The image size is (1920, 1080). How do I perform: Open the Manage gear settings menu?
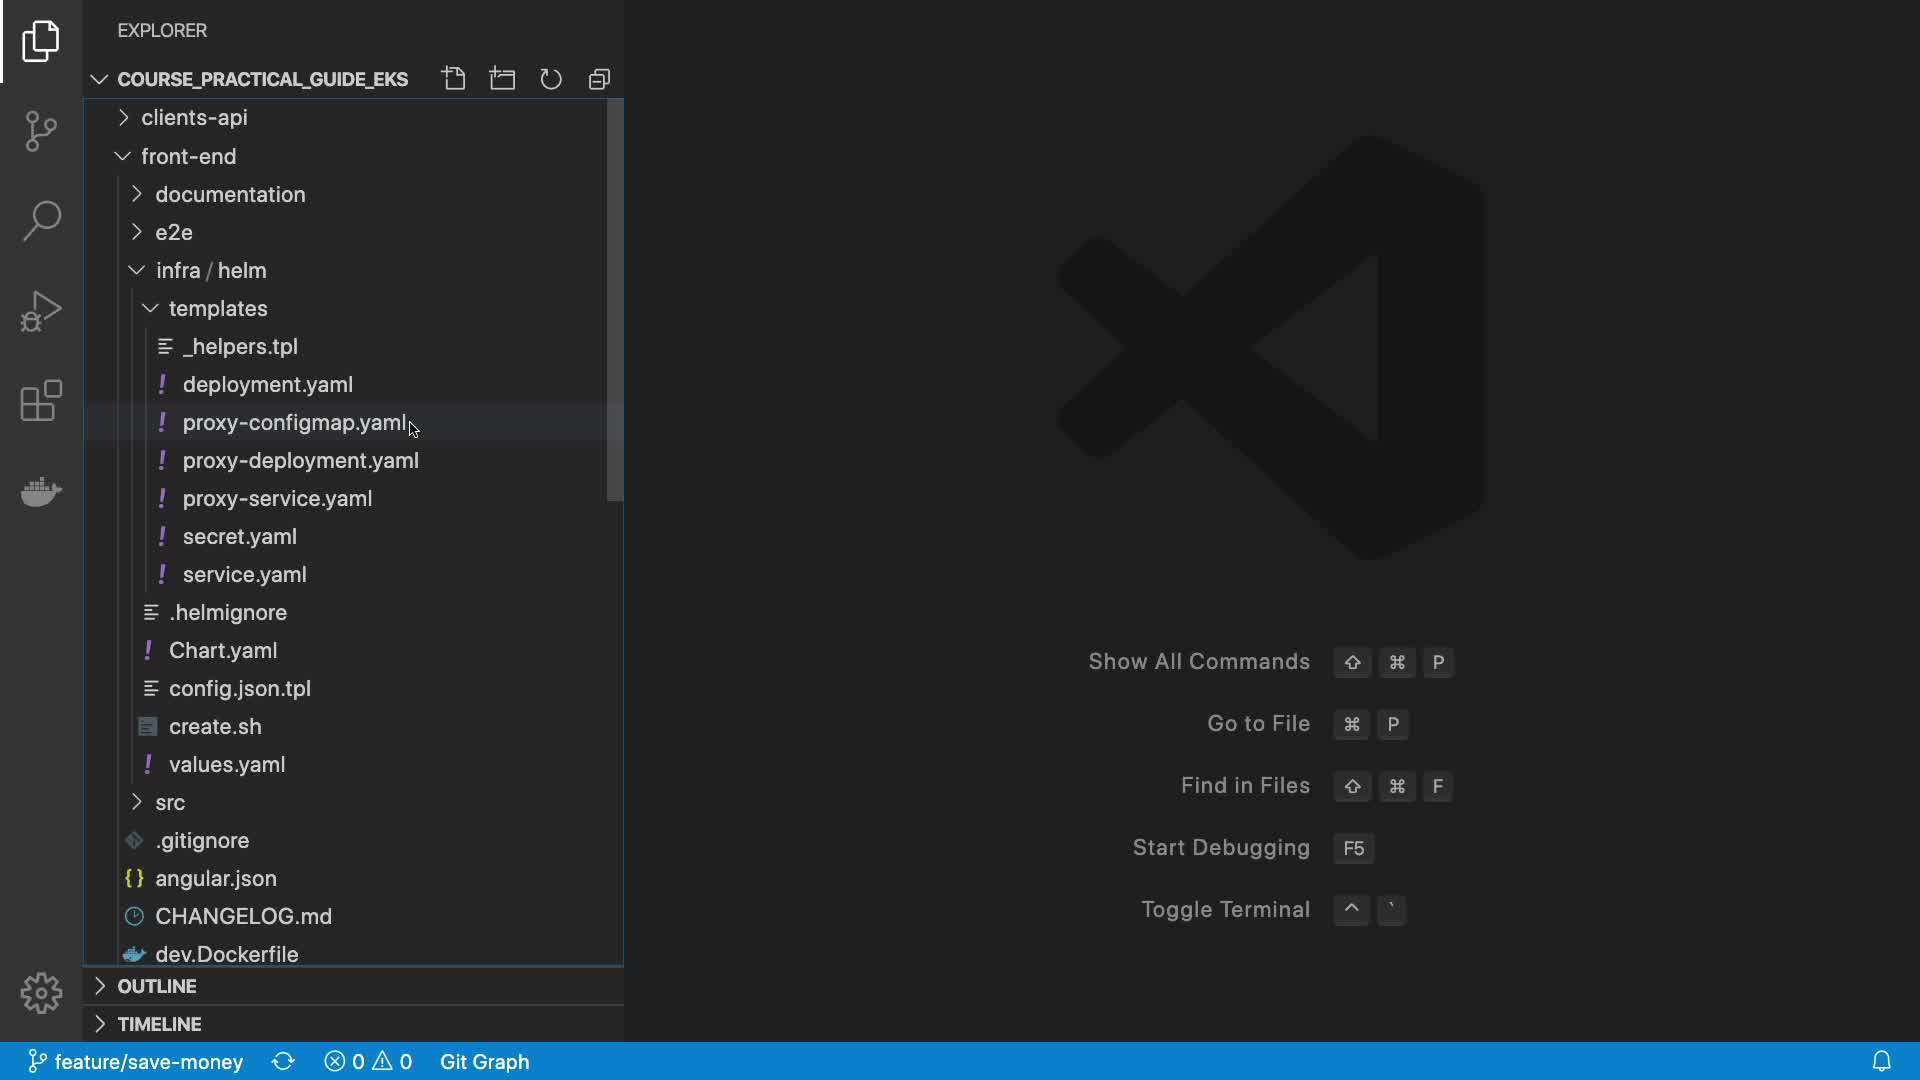pyautogui.click(x=41, y=993)
